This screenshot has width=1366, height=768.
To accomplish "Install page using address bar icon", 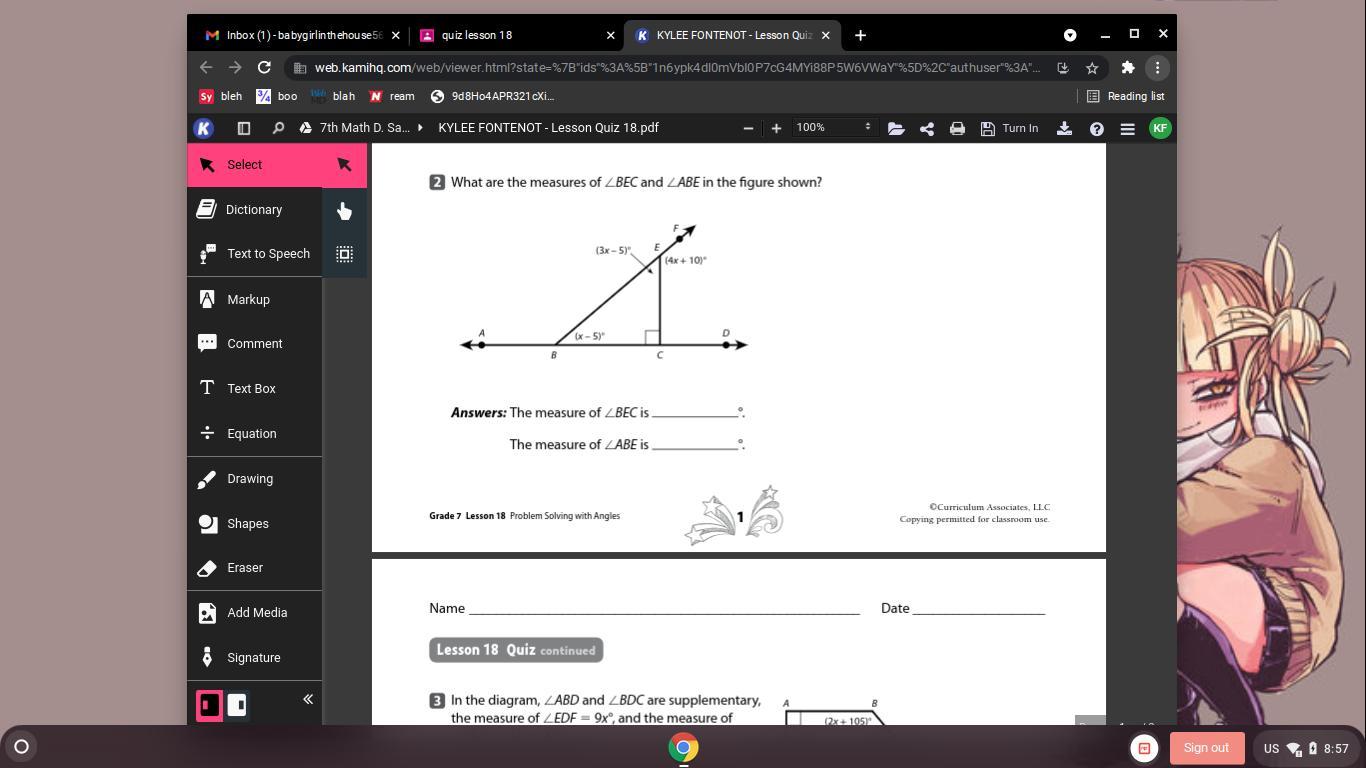I will 1063,68.
